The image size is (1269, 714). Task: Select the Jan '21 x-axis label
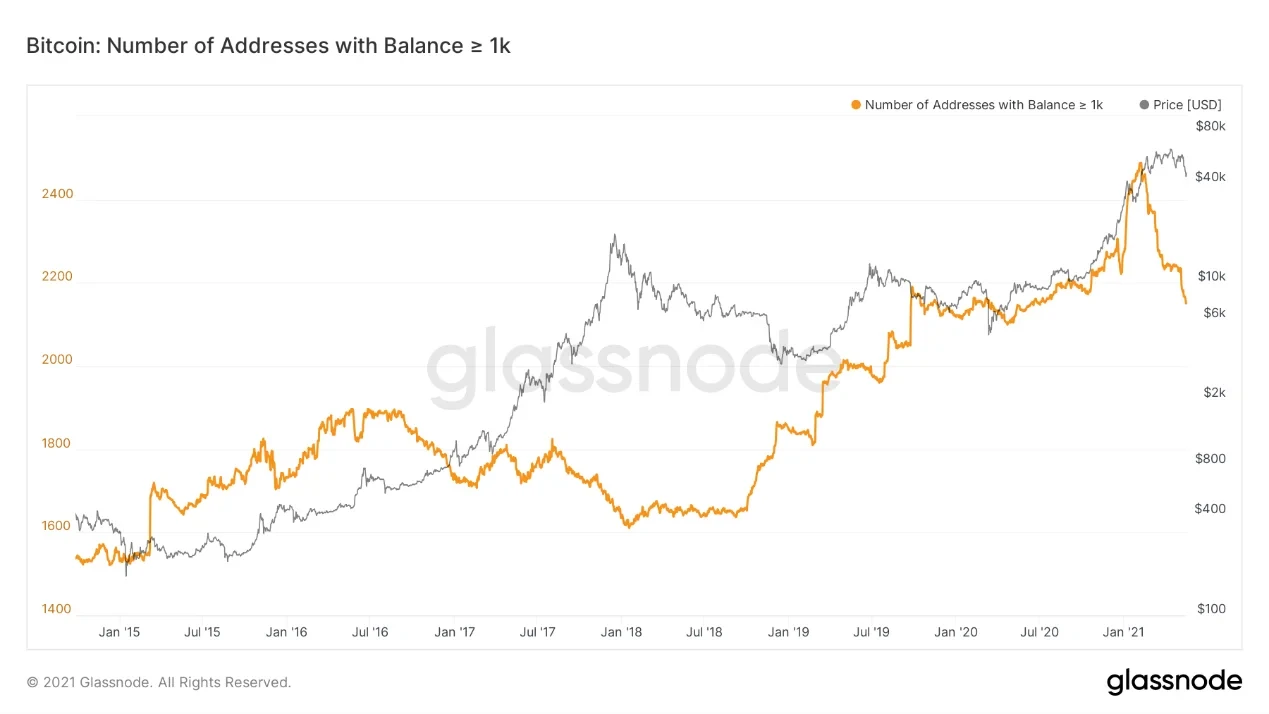[1123, 632]
